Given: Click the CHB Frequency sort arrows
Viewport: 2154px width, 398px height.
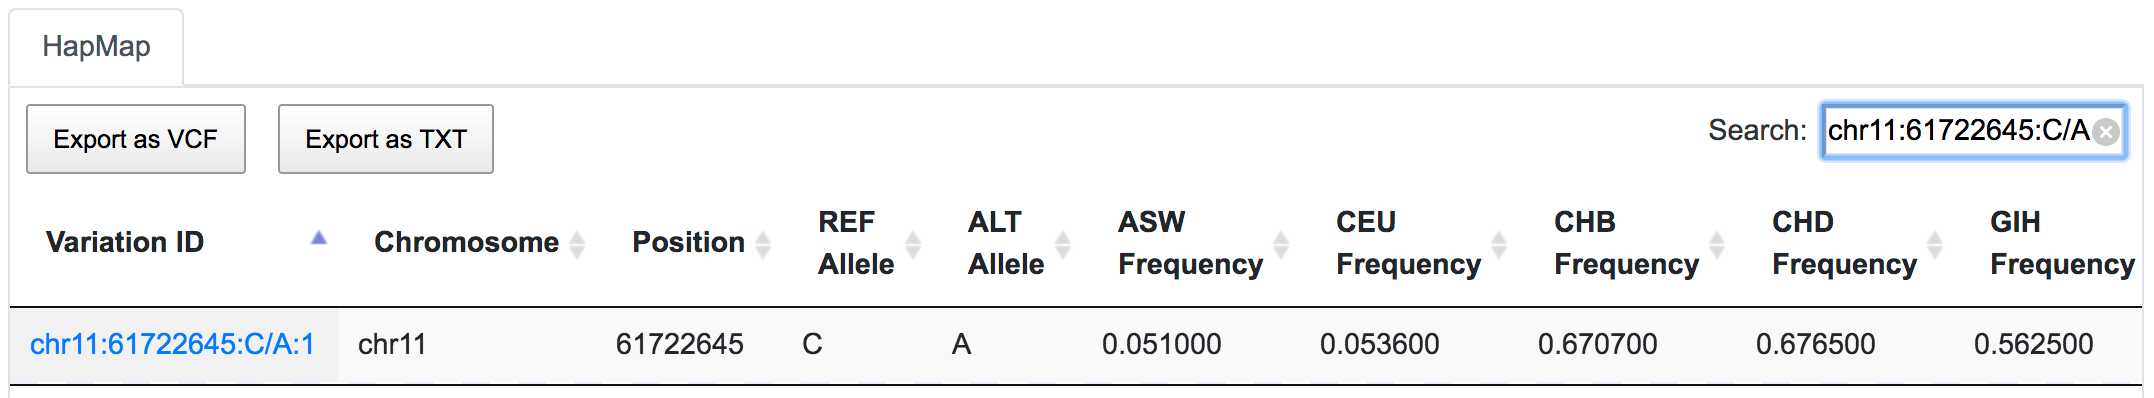Looking at the screenshot, I should coord(1717,243).
